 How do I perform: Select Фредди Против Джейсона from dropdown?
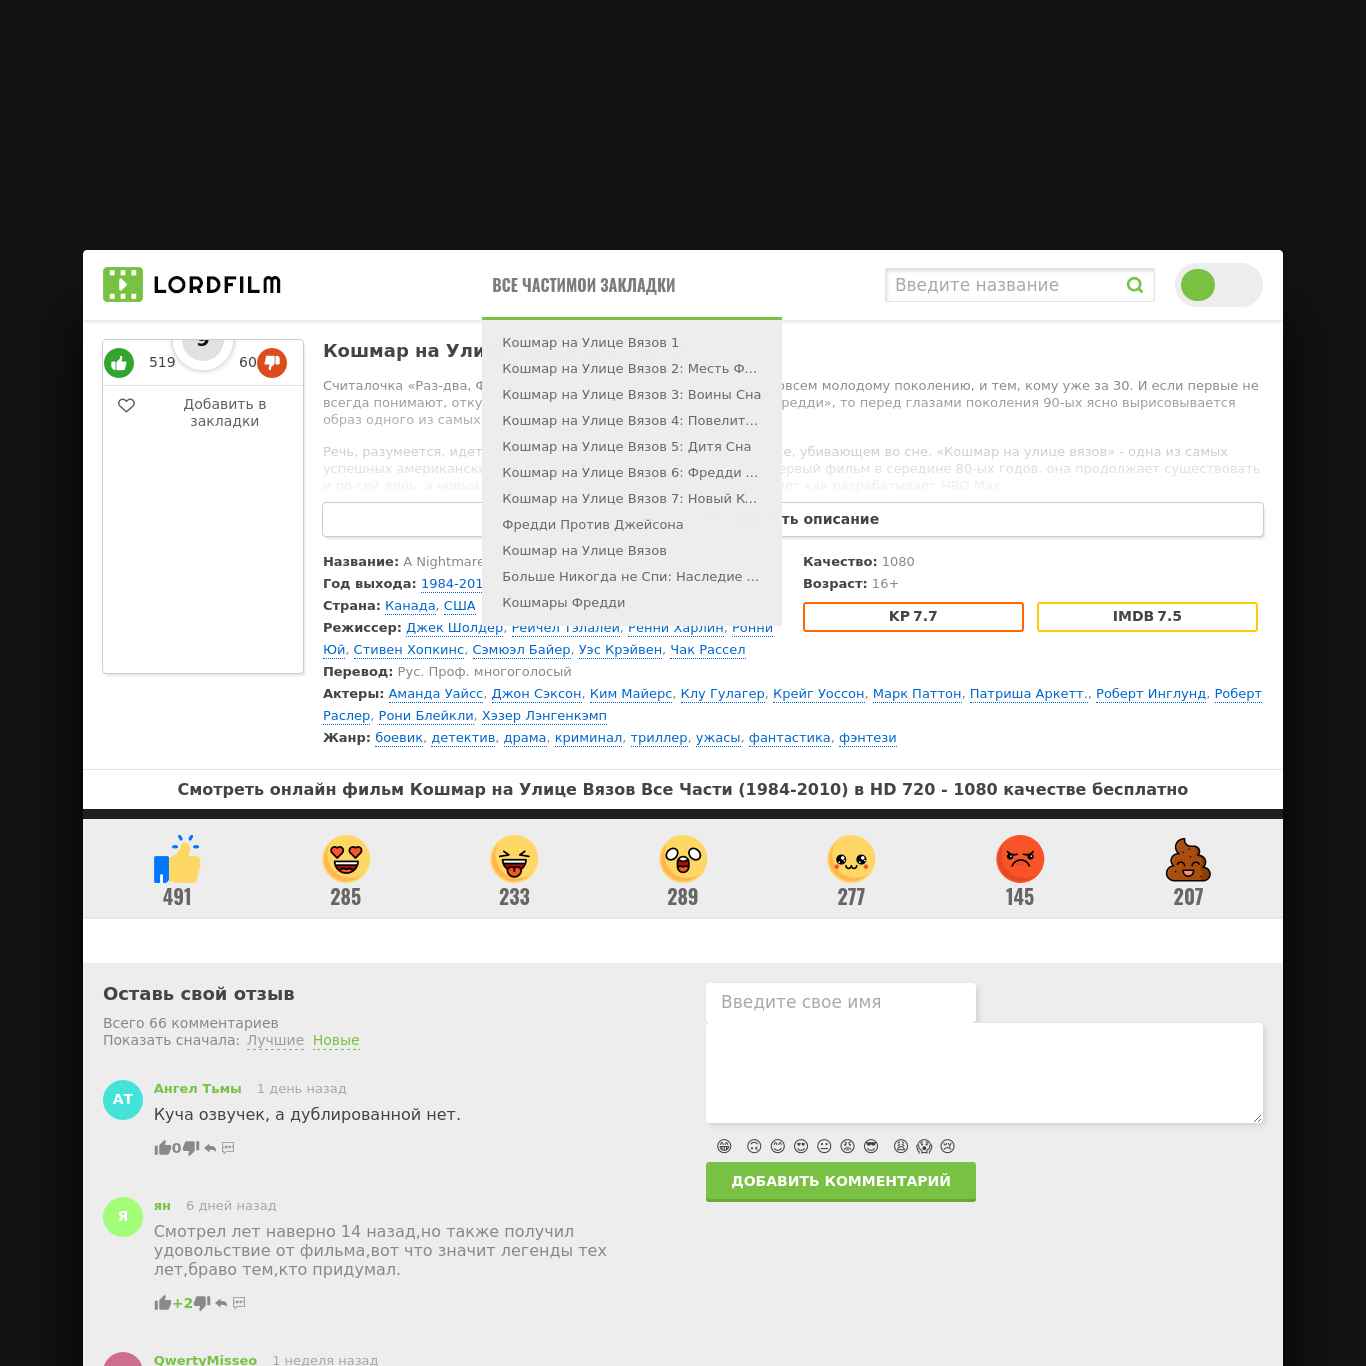(x=593, y=524)
